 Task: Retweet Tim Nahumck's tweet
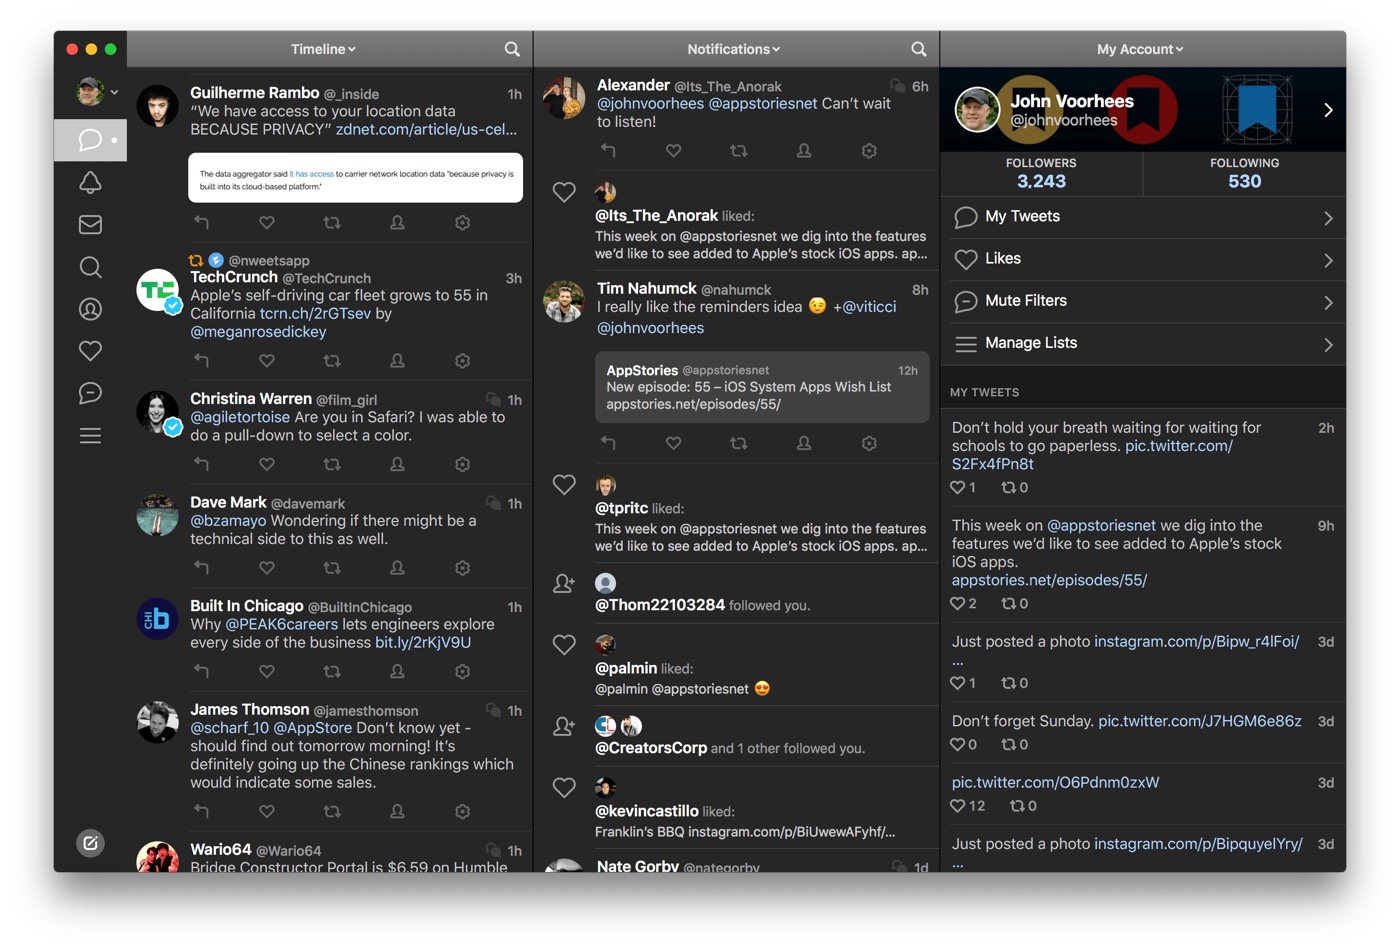point(739,443)
